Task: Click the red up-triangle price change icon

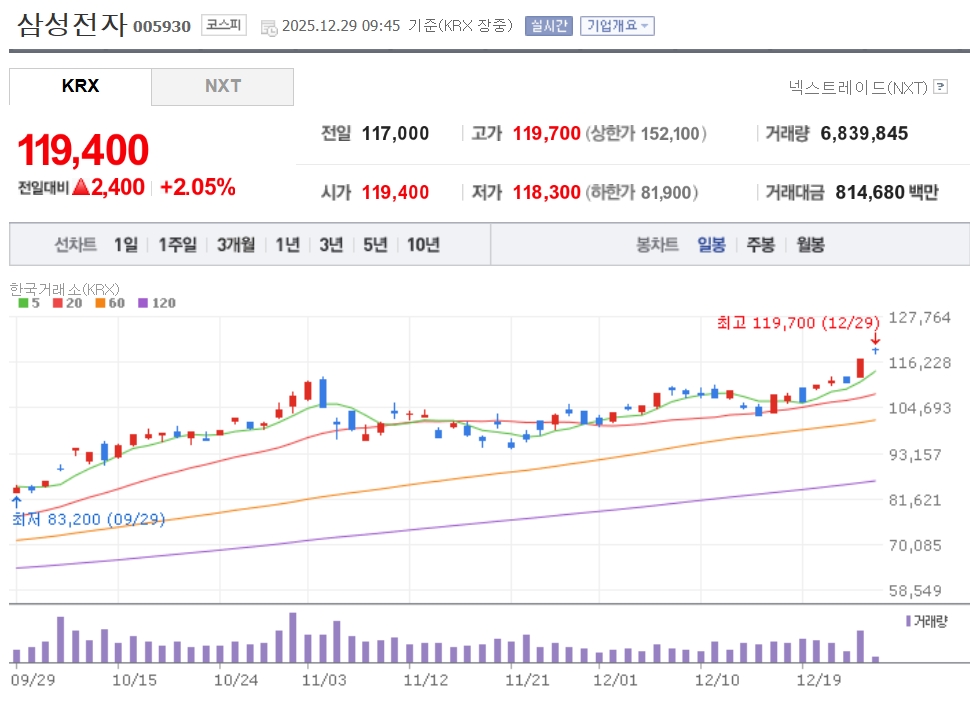Action: click(x=81, y=187)
